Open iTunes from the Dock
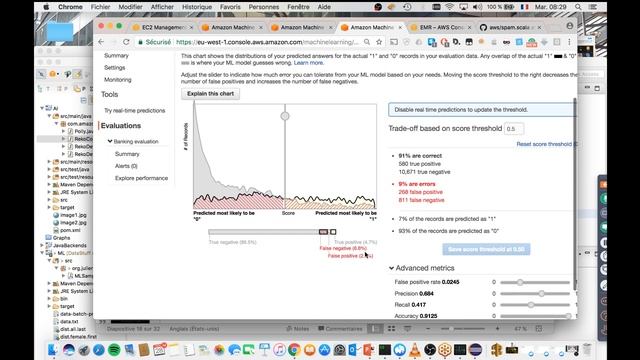 280,350
